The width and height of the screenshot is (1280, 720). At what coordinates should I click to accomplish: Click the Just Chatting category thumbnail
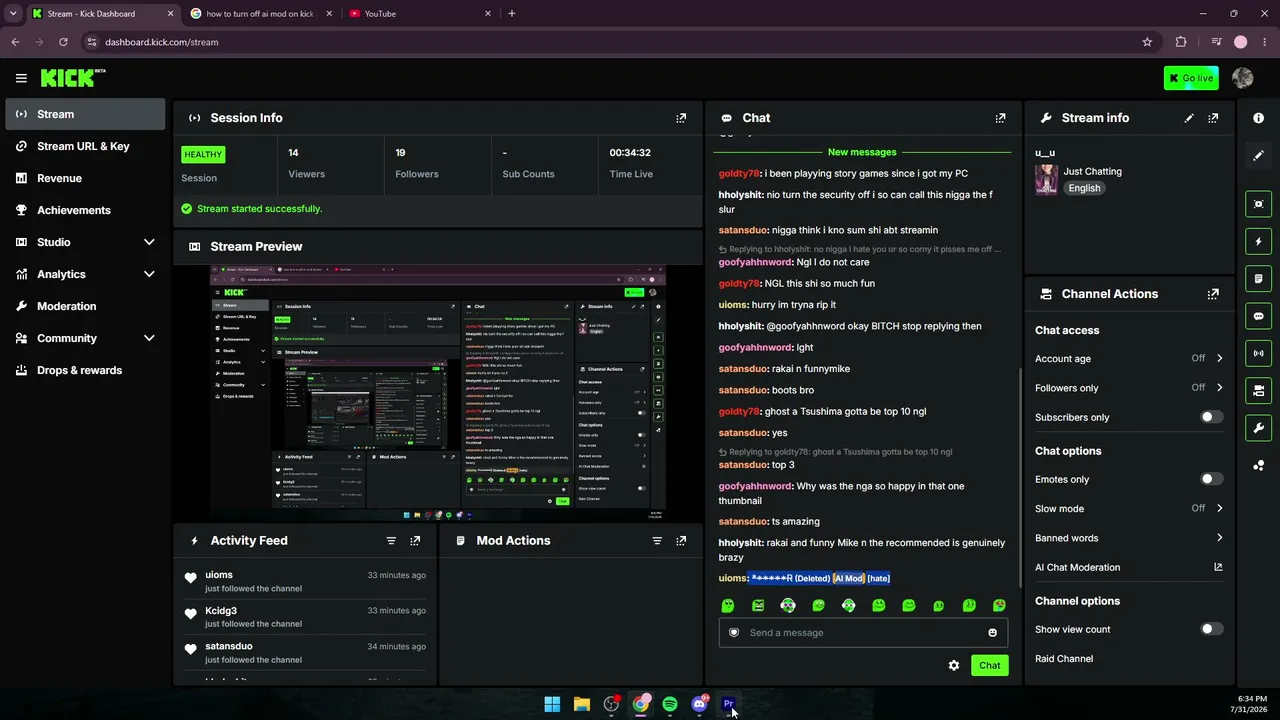click(x=1047, y=179)
